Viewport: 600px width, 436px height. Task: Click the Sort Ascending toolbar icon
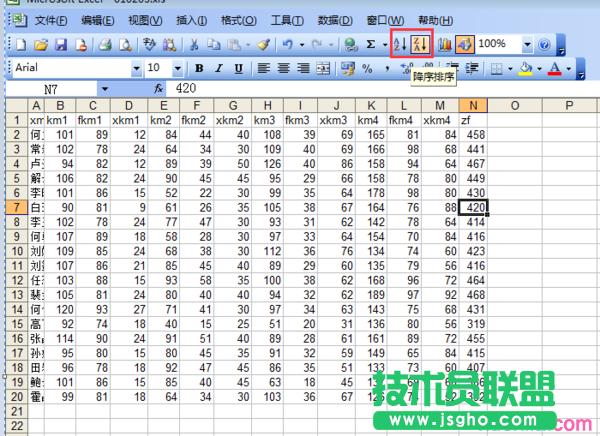pos(400,44)
